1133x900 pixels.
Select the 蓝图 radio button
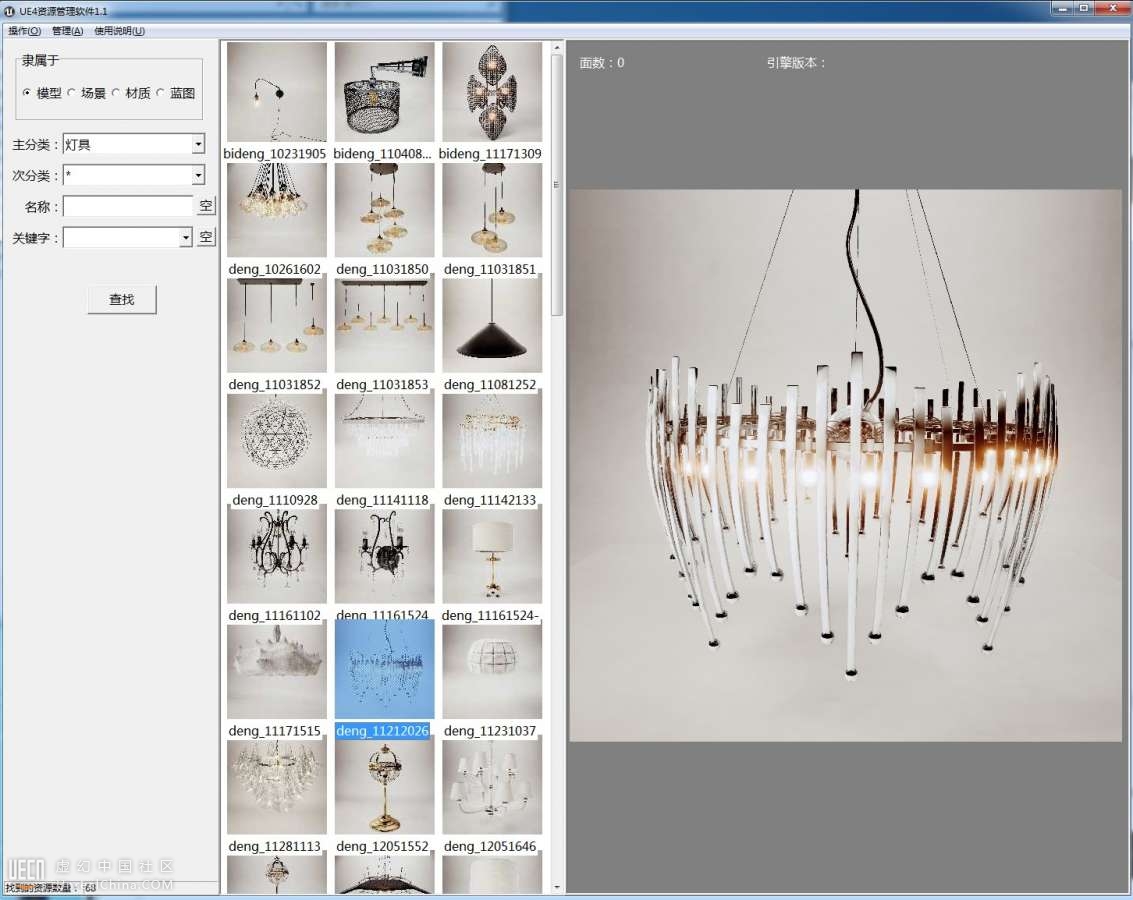tap(160, 92)
